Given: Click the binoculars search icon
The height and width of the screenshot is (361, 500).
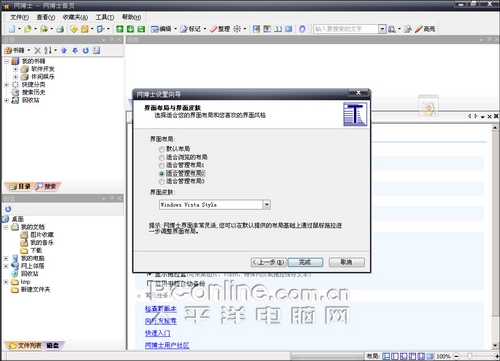Looking at the screenshot, I should click(x=392, y=29).
